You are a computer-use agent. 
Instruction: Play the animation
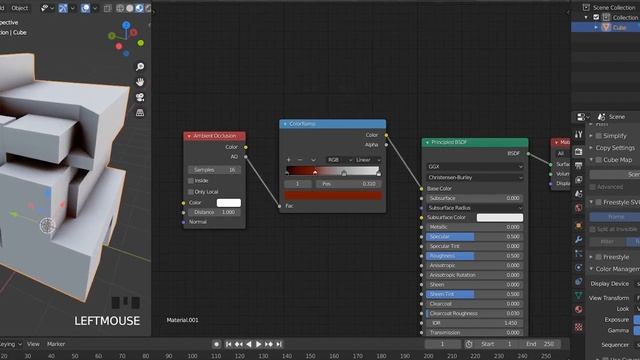pyautogui.click(x=258, y=344)
